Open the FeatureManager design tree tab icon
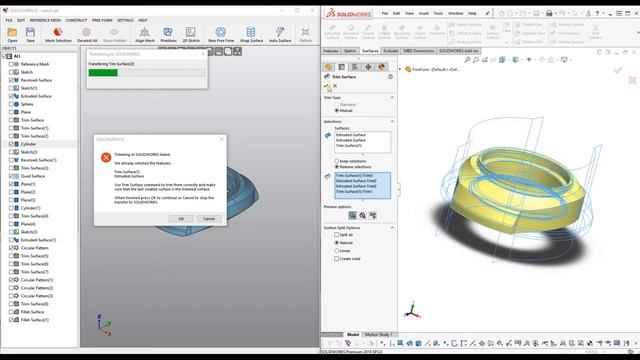640x360 pixels. tap(329, 67)
